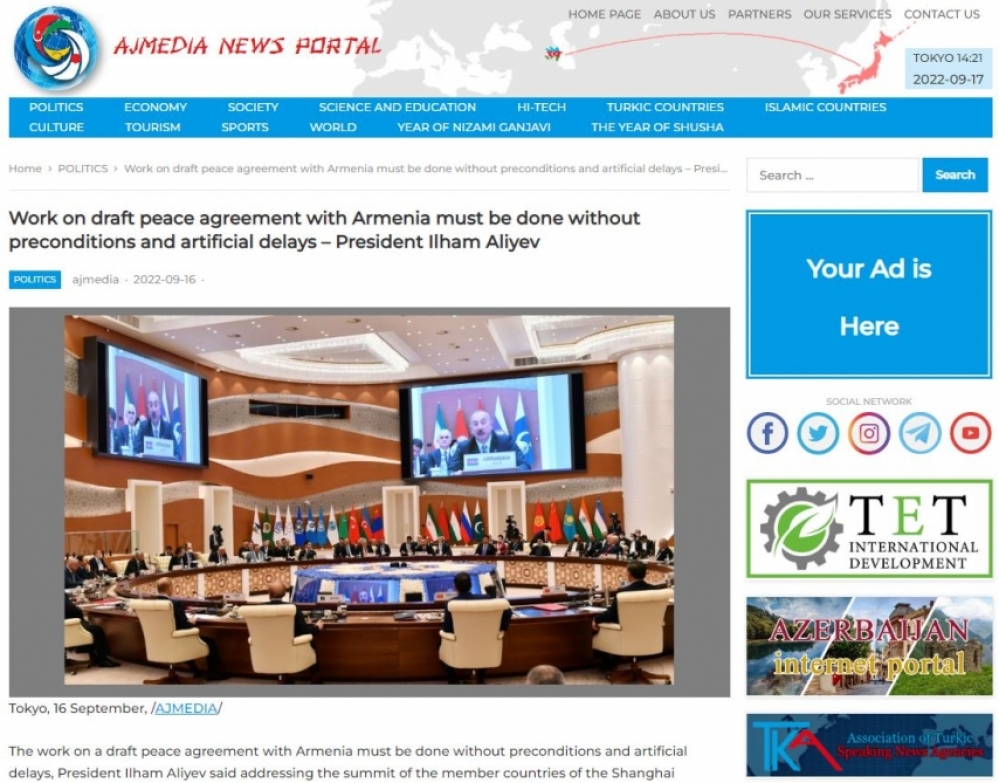Open the Instagram social network icon
Viewport: 1000px width, 783px height.
pos(869,433)
